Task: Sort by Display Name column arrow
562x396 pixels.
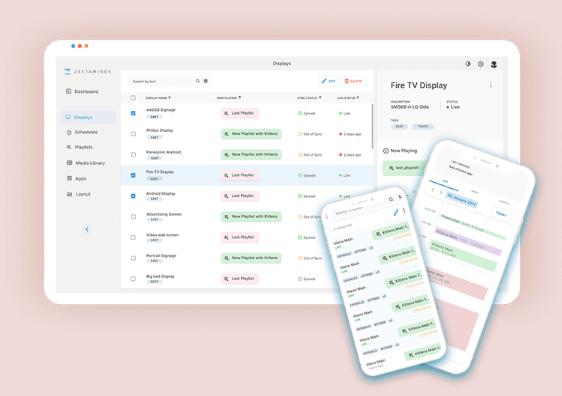Action: [x=170, y=97]
